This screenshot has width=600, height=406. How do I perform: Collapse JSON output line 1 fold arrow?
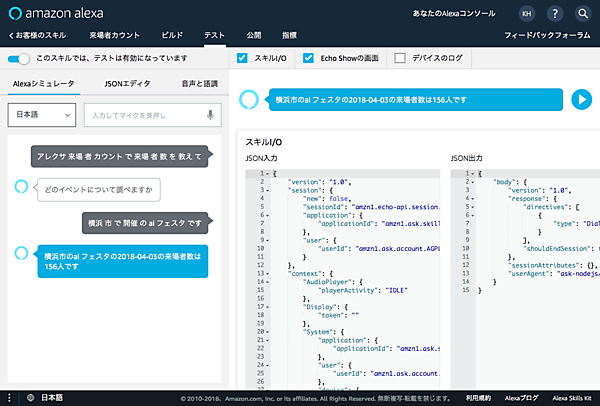click(x=473, y=174)
